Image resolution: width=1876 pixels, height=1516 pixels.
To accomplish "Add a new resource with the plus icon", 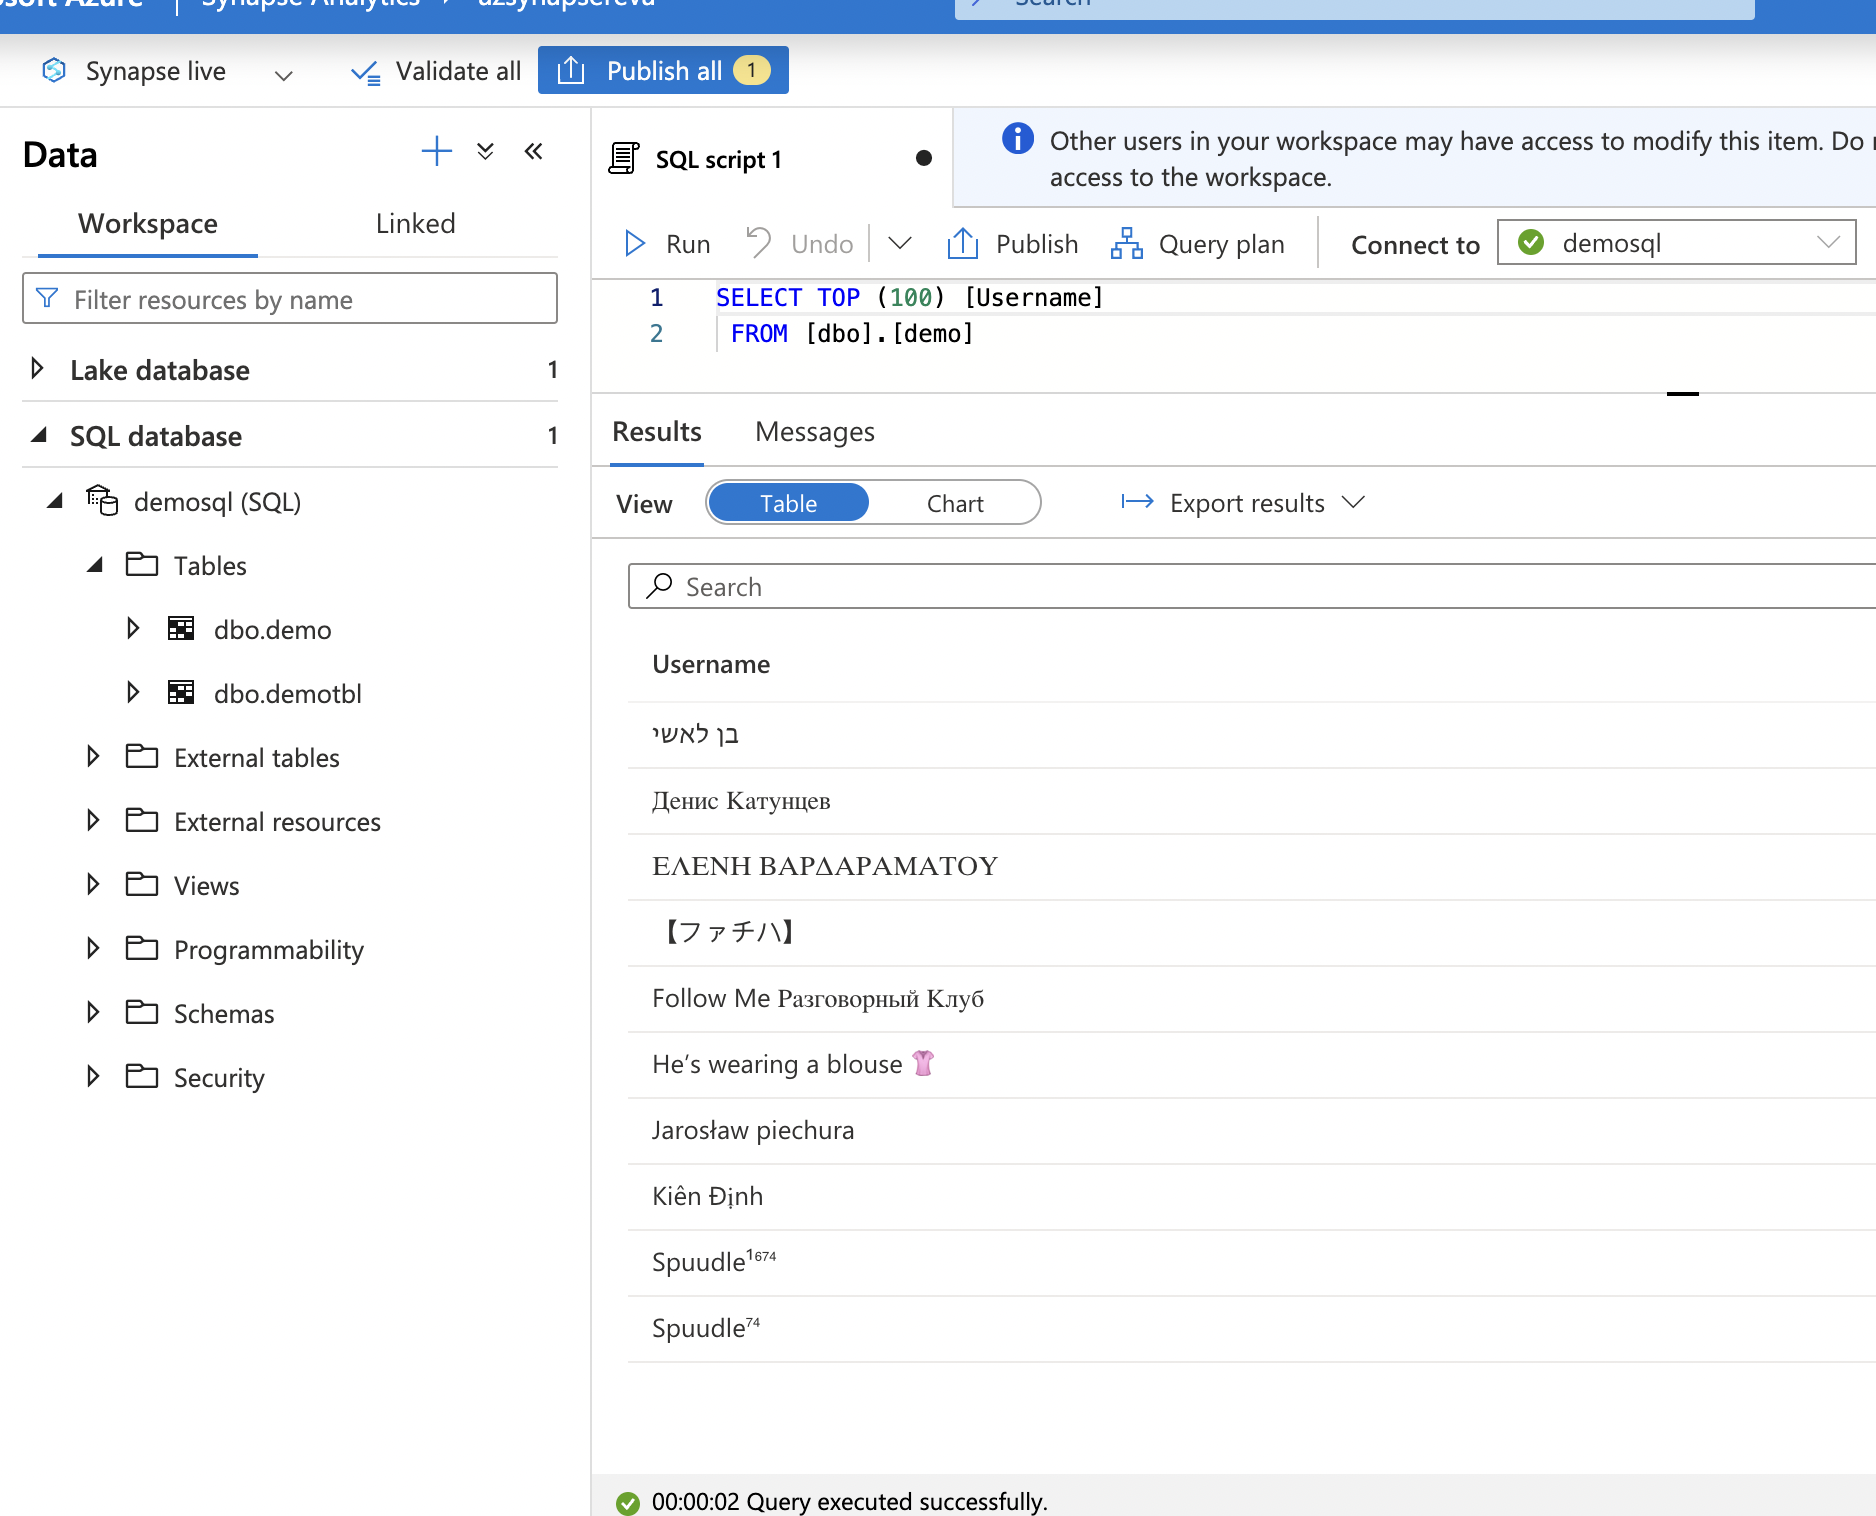I will tap(436, 152).
